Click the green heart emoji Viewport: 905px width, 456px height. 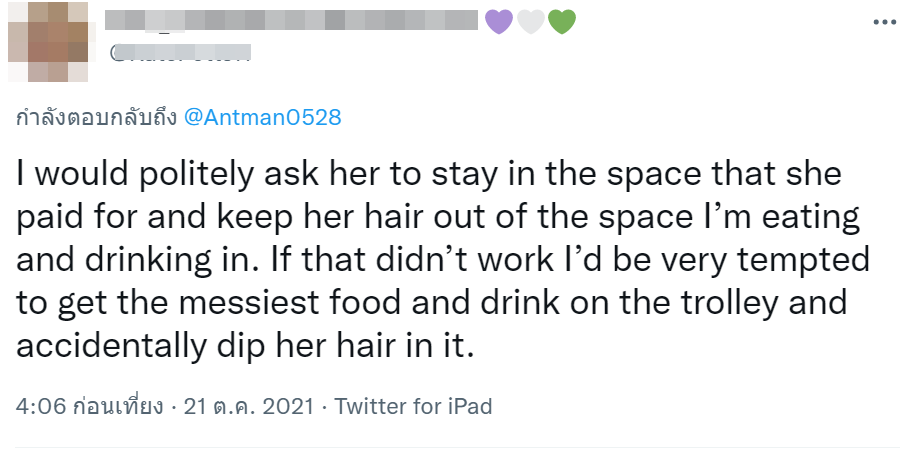pyautogui.click(x=562, y=21)
